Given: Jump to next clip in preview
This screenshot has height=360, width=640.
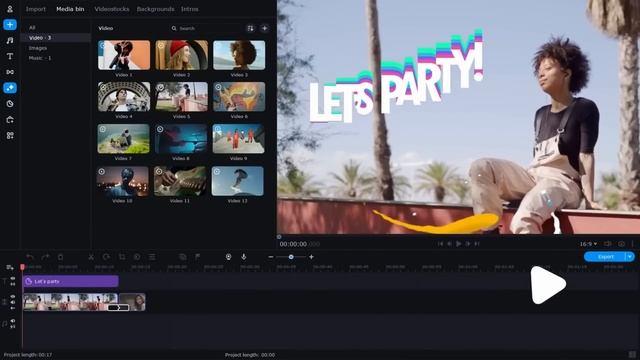Looking at the screenshot, I should pyautogui.click(x=477, y=244).
